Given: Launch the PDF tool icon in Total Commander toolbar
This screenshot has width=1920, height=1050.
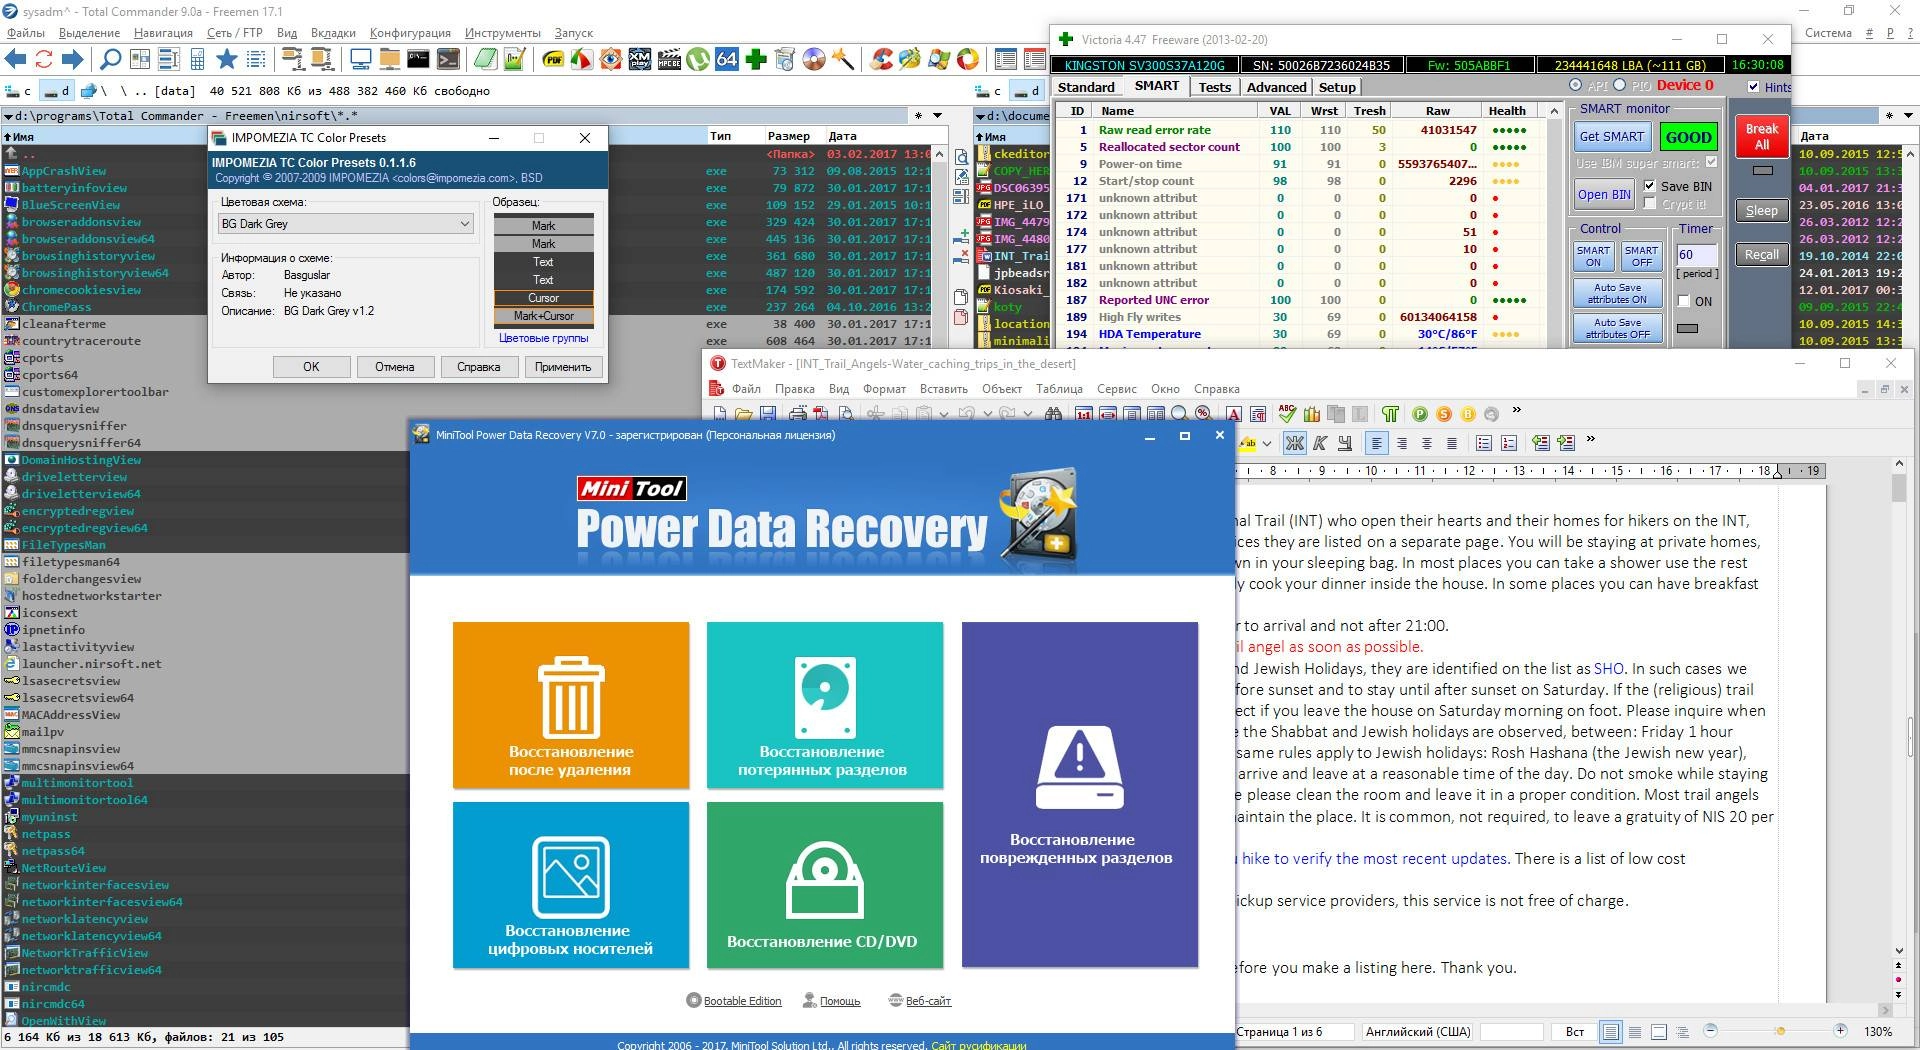Looking at the screenshot, I should coord(553,59).
